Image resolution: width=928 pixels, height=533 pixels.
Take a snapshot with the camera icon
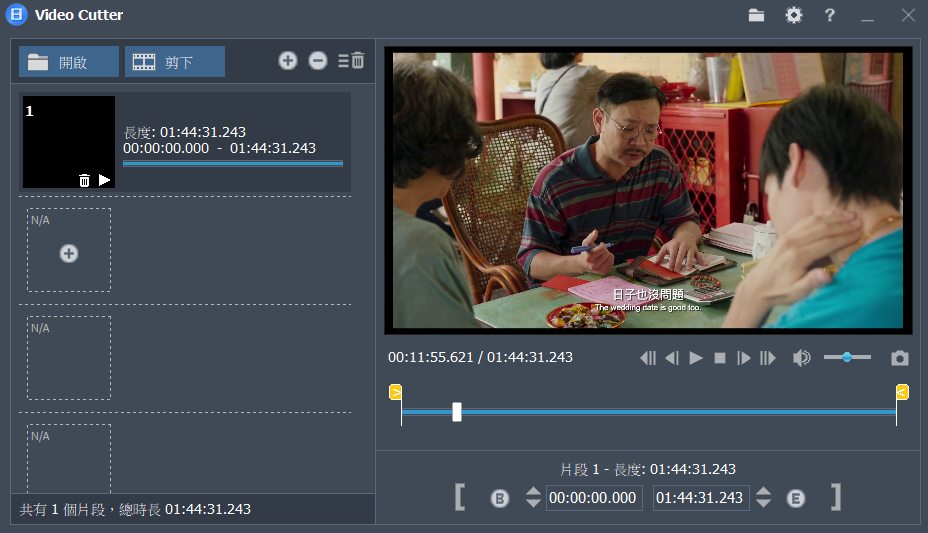900,358
